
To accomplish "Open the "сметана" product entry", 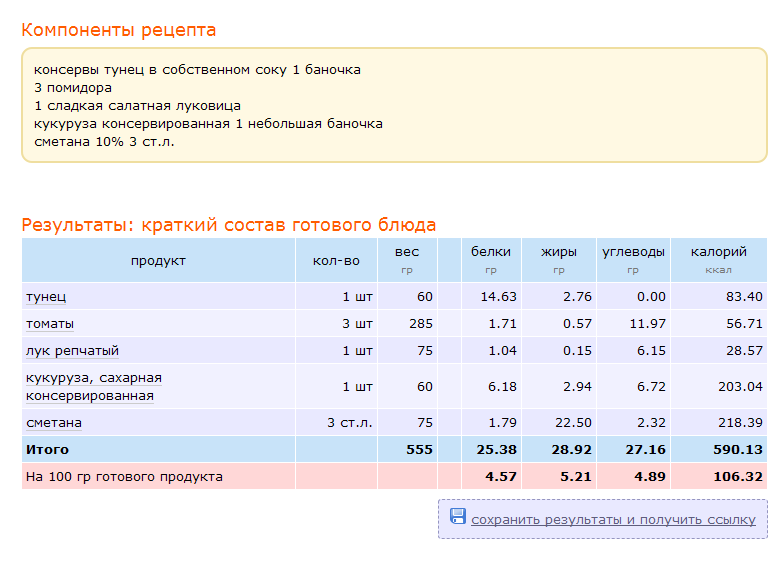I will click(x=54, y=422).
